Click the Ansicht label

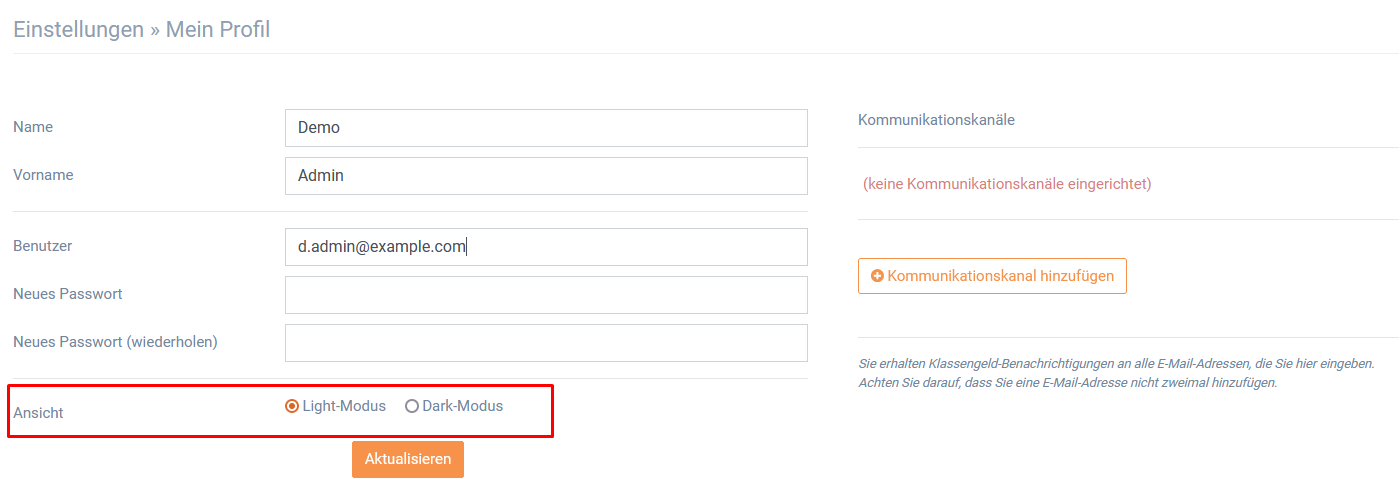(x=38, y=412)
